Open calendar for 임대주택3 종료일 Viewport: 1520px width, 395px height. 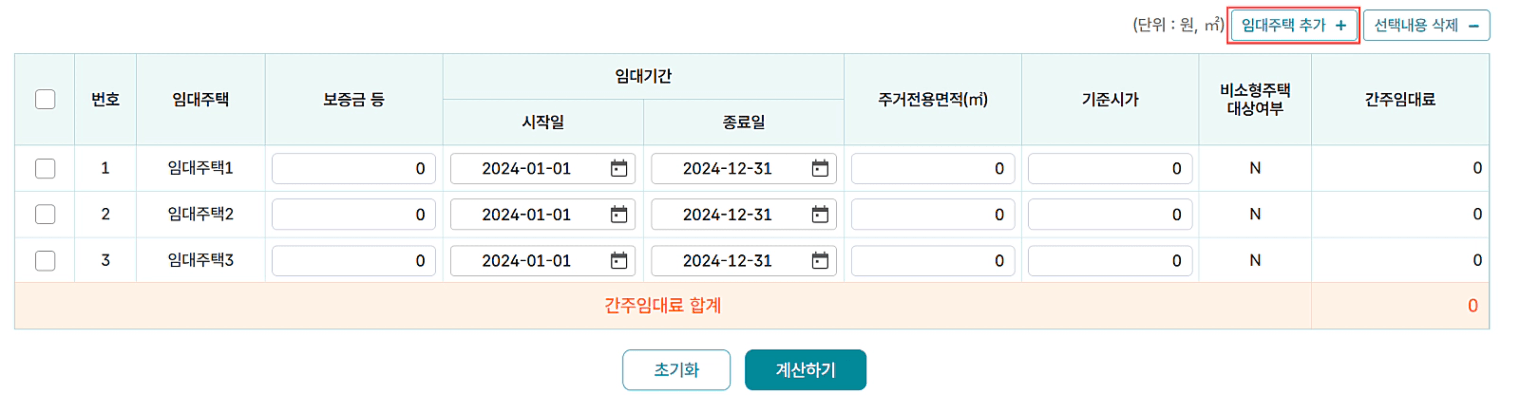tap(820, 260)
